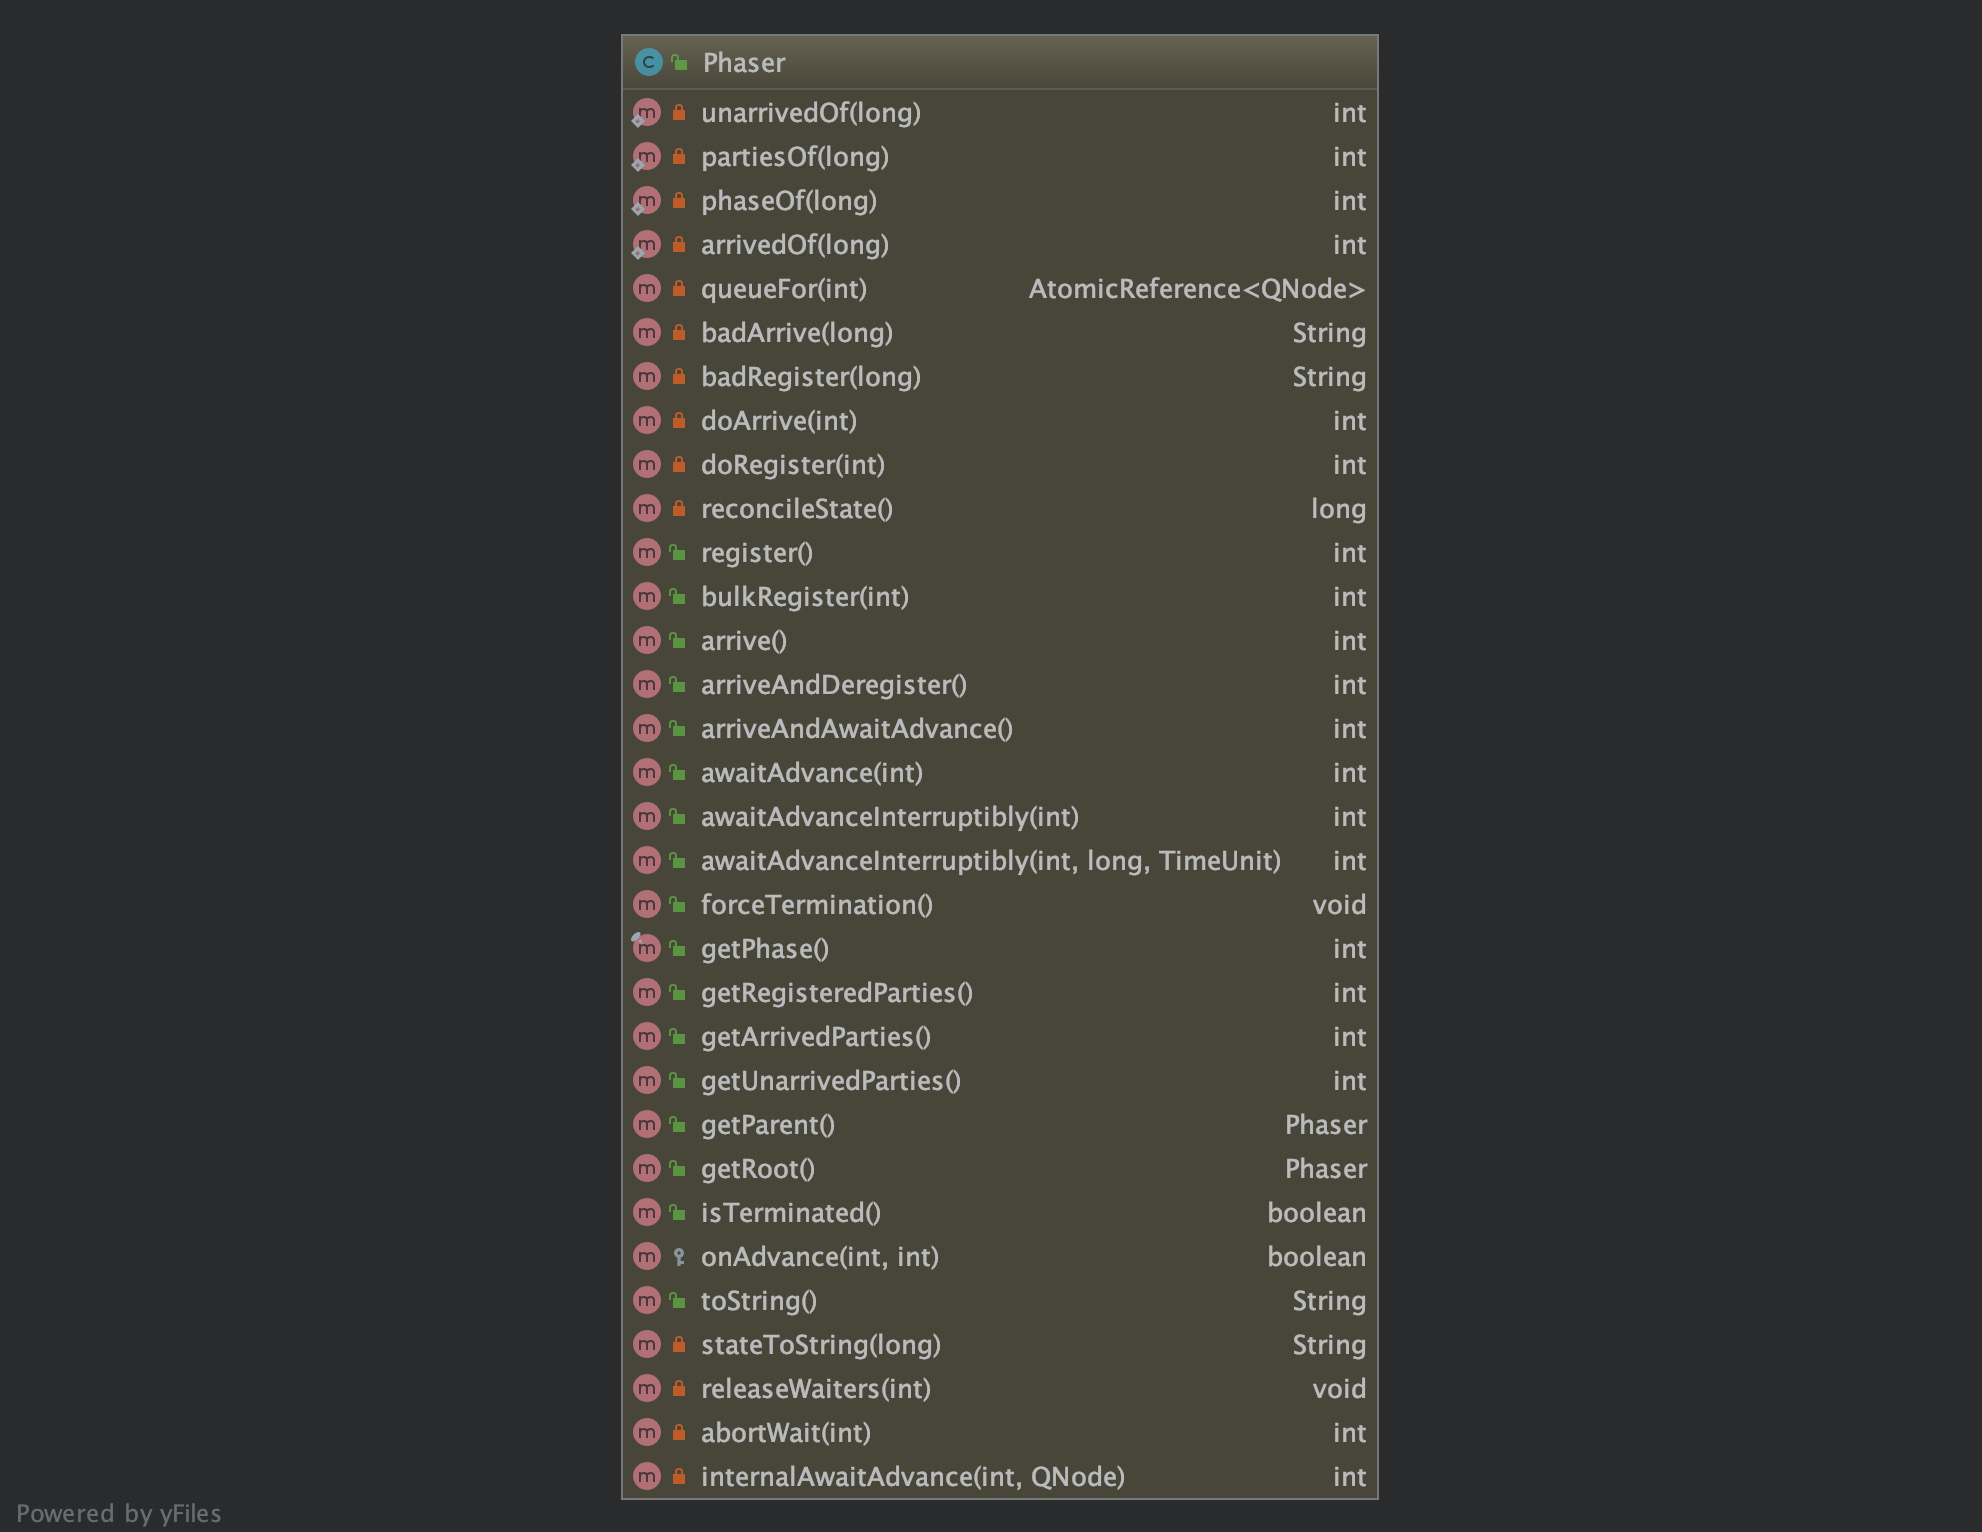1982x1532 pixels.
Task: Click the AtomicReference<QNode> return type of queueFor
Action: (1197, 289)
